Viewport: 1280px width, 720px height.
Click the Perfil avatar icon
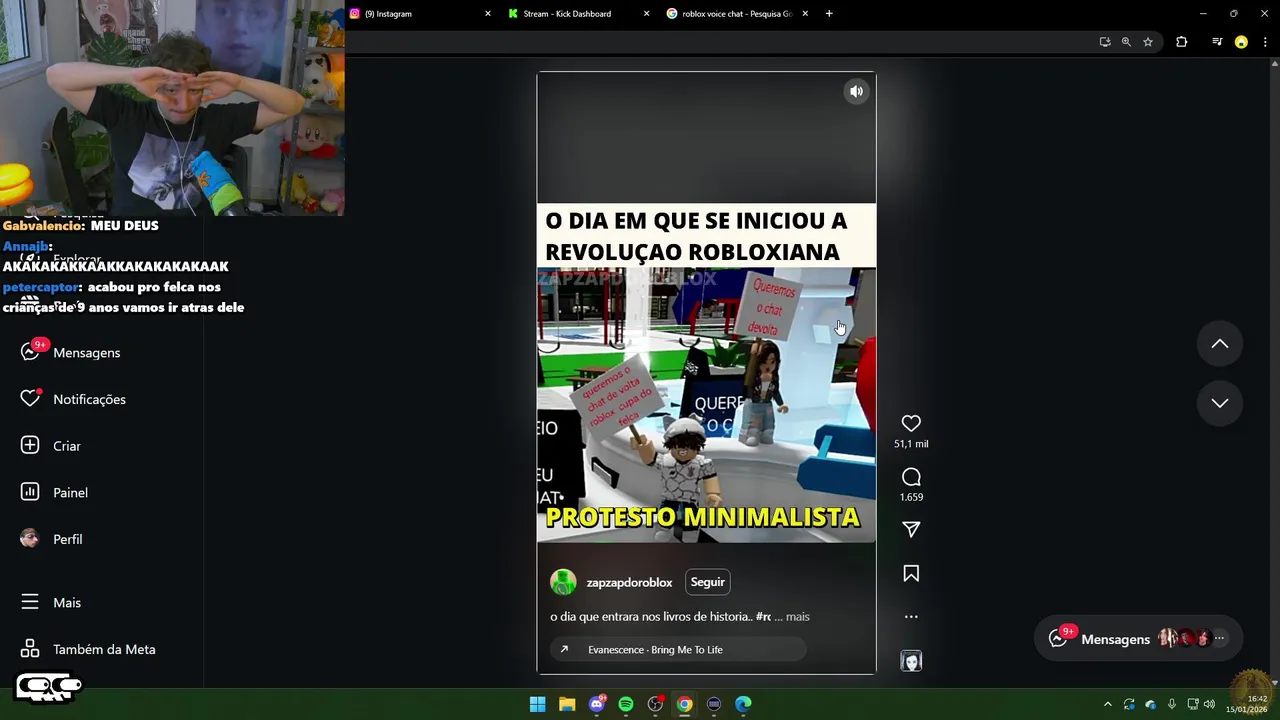30,539
